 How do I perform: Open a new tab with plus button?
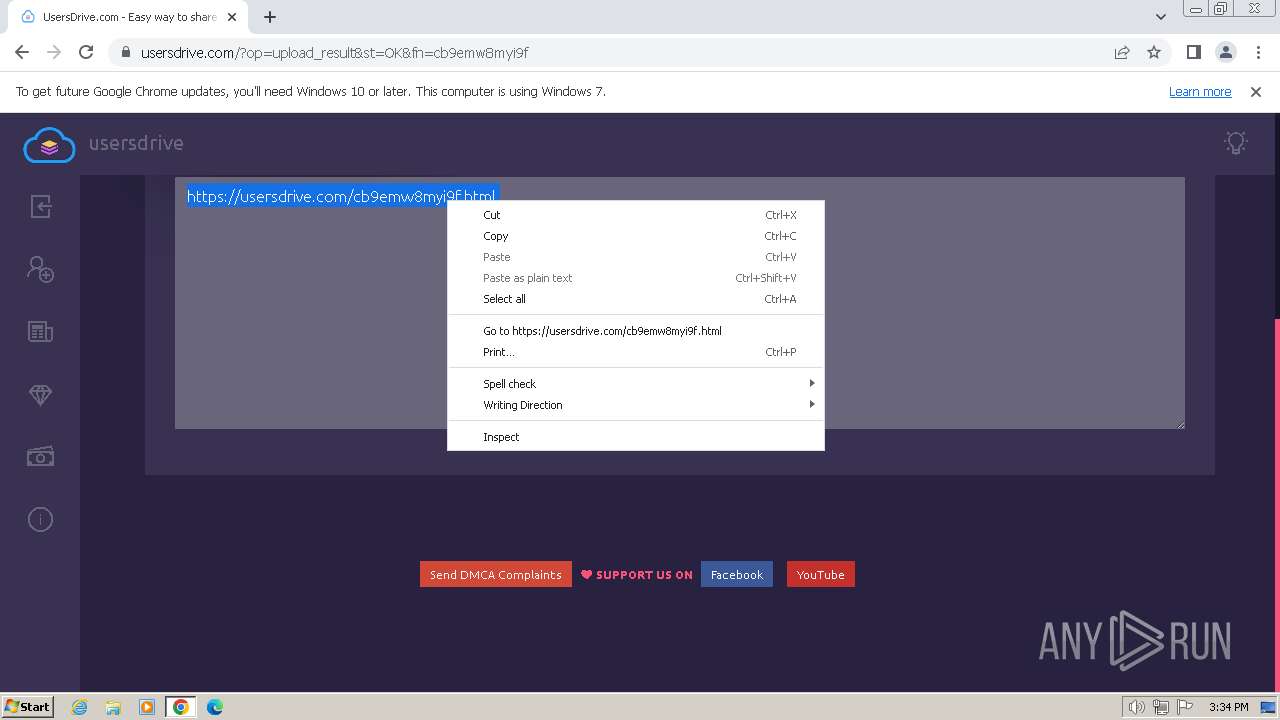270,17
